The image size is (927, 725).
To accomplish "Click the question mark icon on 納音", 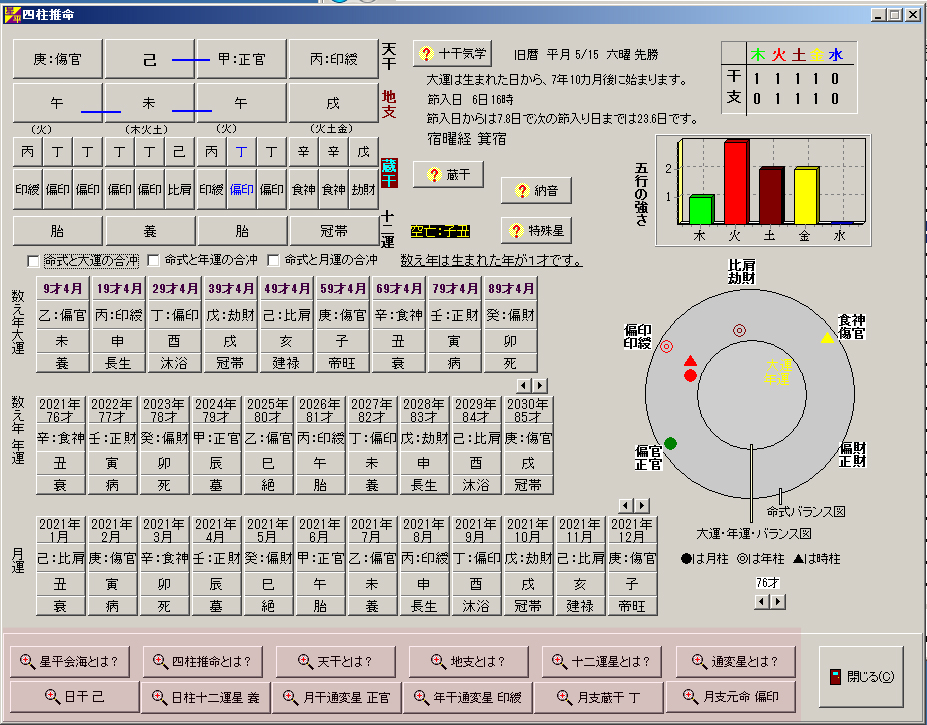I will pos(522,190).
